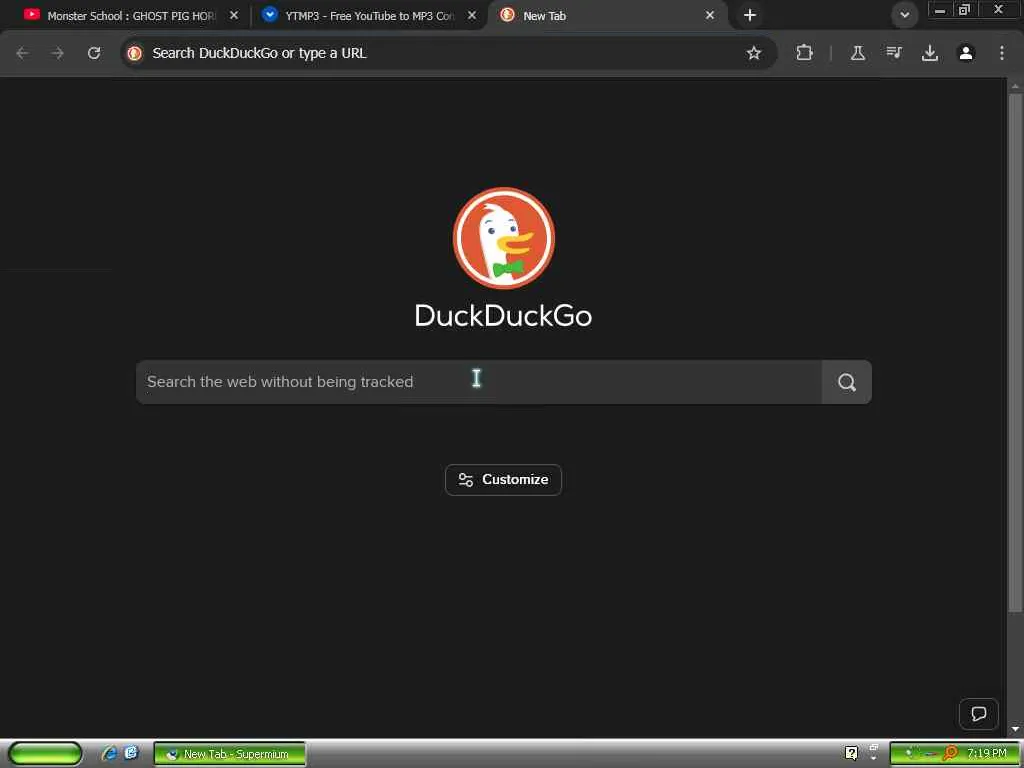Image resolution: width=1024 pixels, height=768 pixels.
Task: Click the DuckDuckGo duck logo
Action: tap(504, 238)
